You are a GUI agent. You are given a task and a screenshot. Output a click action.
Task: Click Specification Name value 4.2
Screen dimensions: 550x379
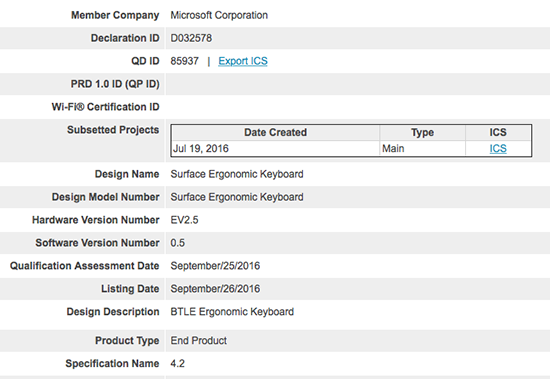click(177, 364)
